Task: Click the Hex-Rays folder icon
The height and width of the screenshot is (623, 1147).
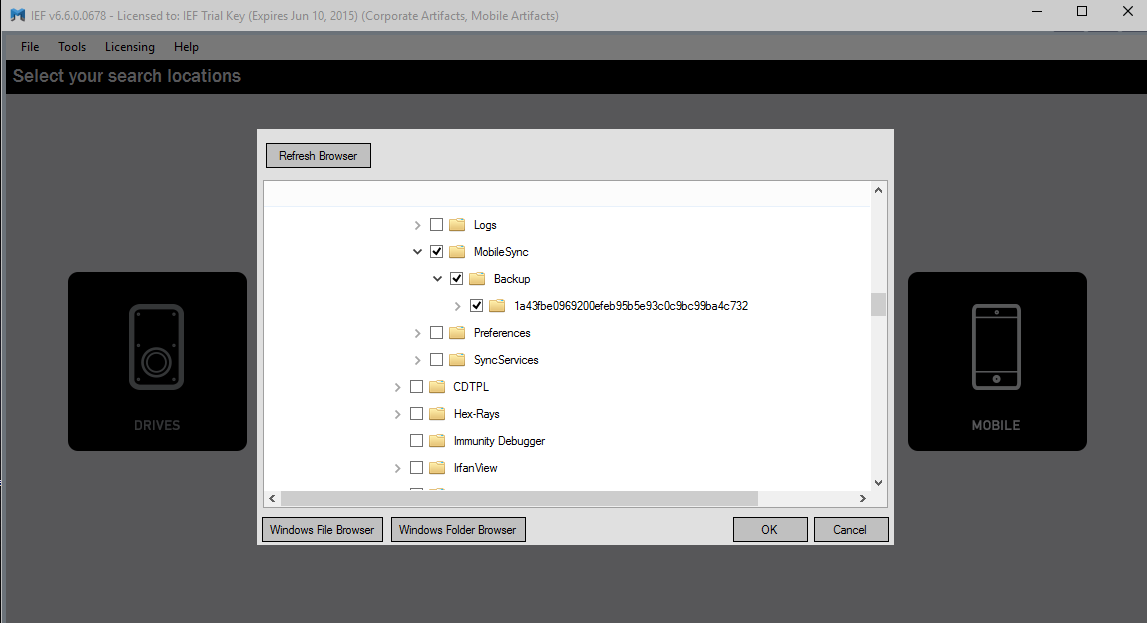Action: click(x=437, y=414)
